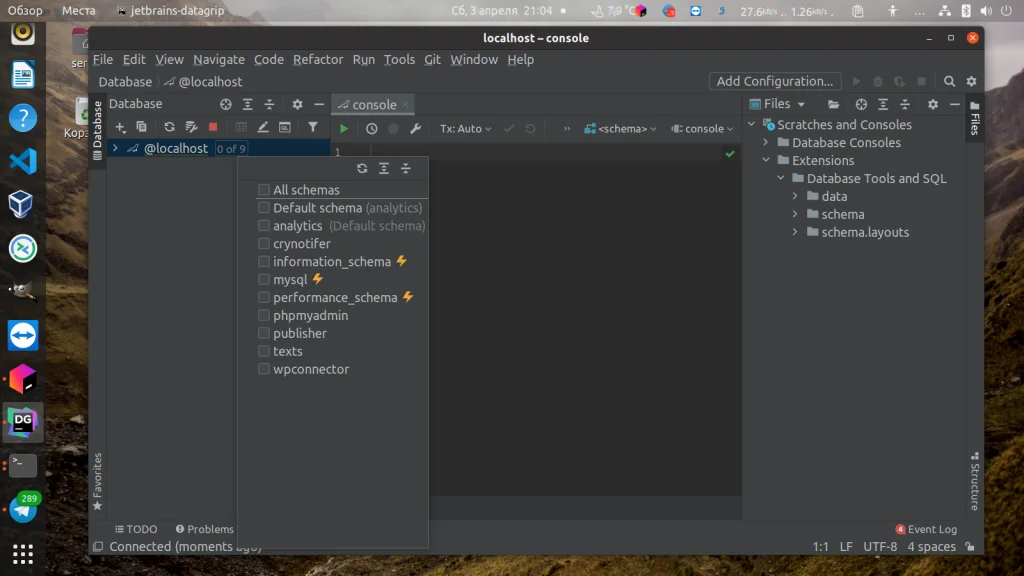Screen dimensions: 1024x576
Task: Refresh the database connection with sync icon
Action: coord(170,128)
